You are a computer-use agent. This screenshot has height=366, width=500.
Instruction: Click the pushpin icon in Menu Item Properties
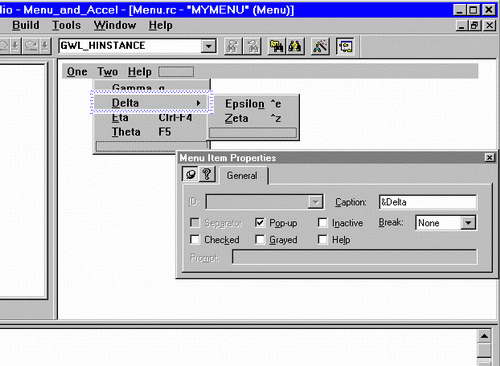click(190, 174)
